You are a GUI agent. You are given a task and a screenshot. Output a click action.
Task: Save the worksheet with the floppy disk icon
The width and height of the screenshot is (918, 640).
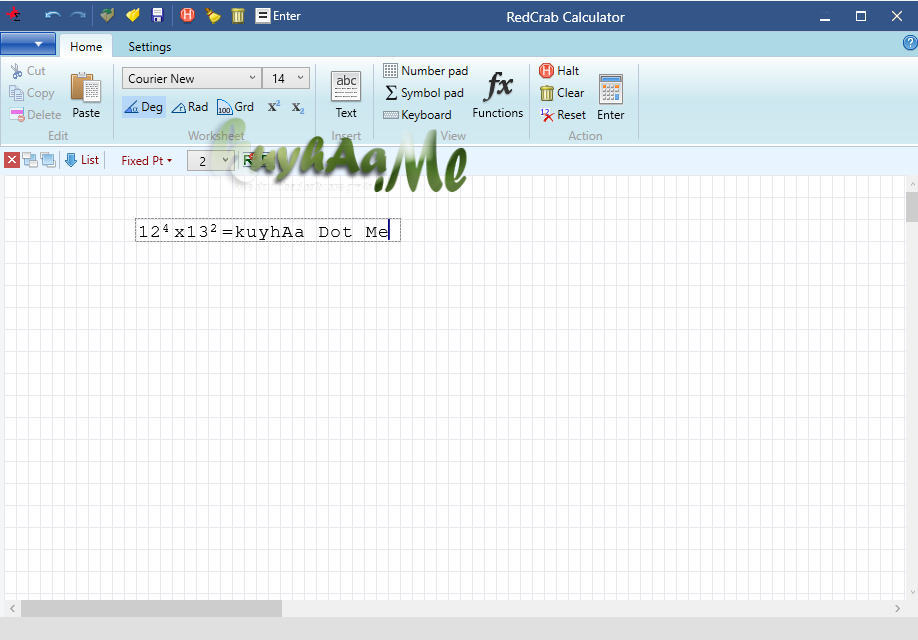pyautogui.click(x=157, y=15)
